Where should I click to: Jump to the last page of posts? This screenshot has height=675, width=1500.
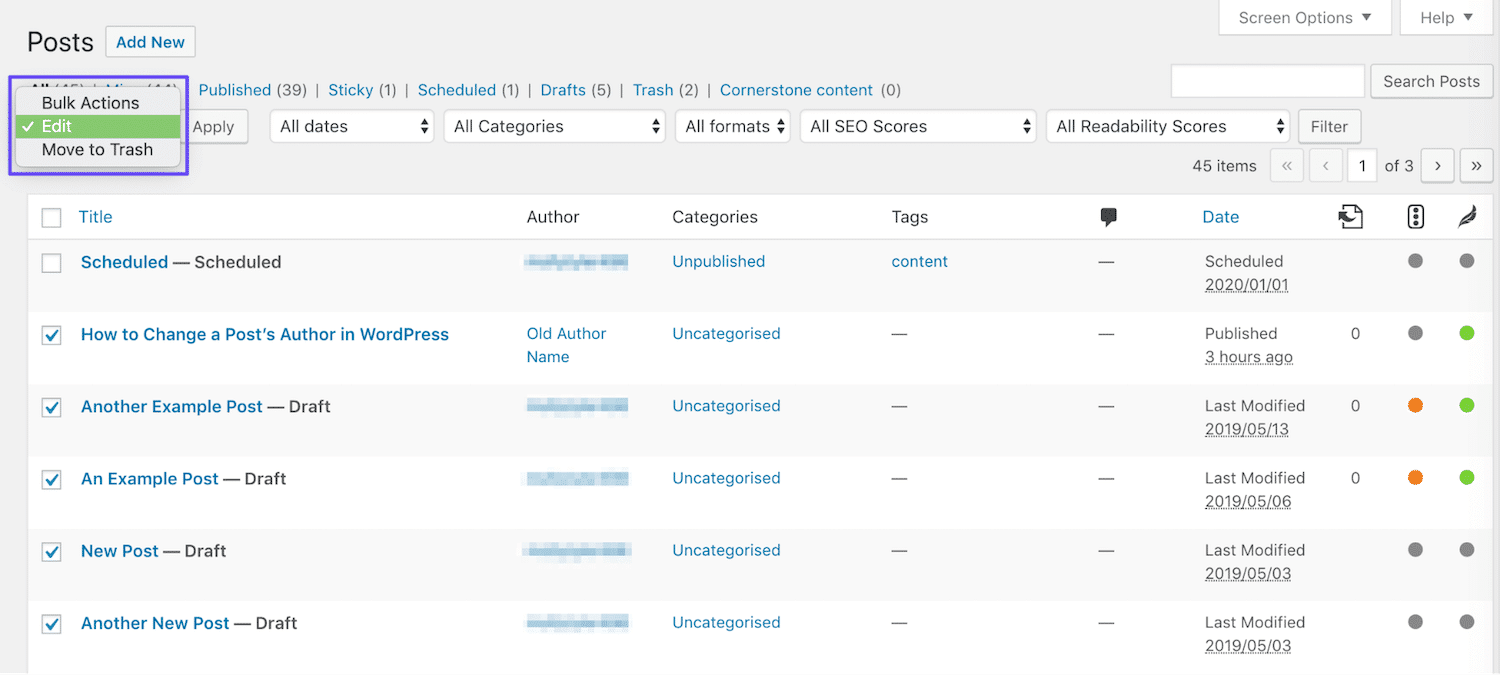tap(1476, 165)
